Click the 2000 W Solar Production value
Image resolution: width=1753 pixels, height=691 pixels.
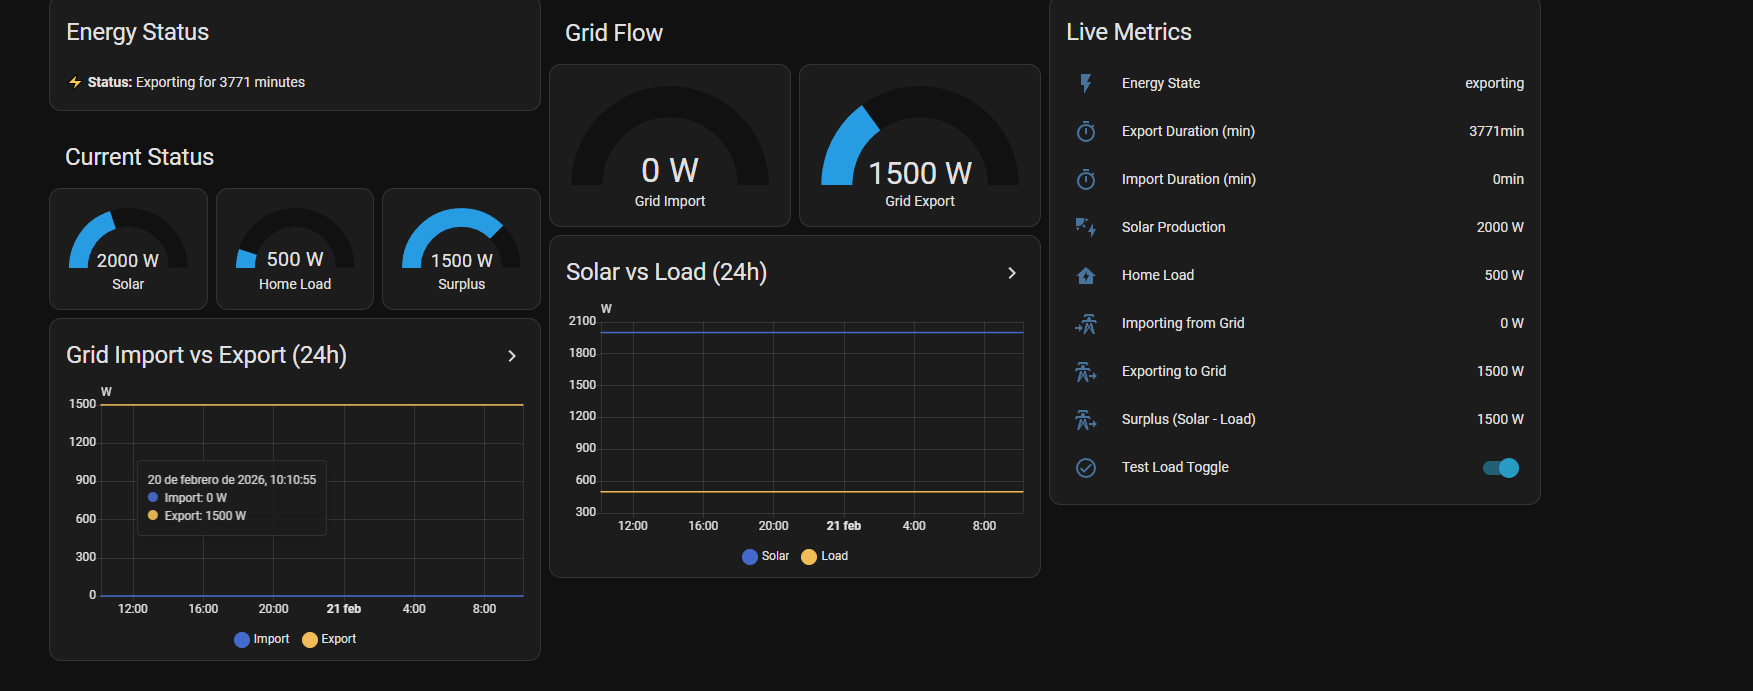[x=1500, y=227]
